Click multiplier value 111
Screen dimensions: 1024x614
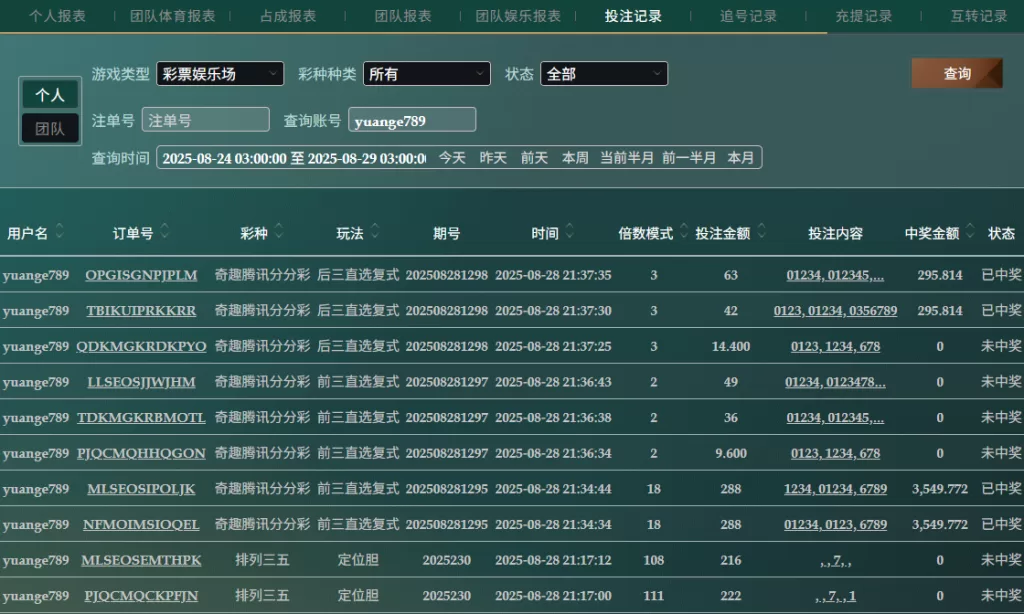654,596
